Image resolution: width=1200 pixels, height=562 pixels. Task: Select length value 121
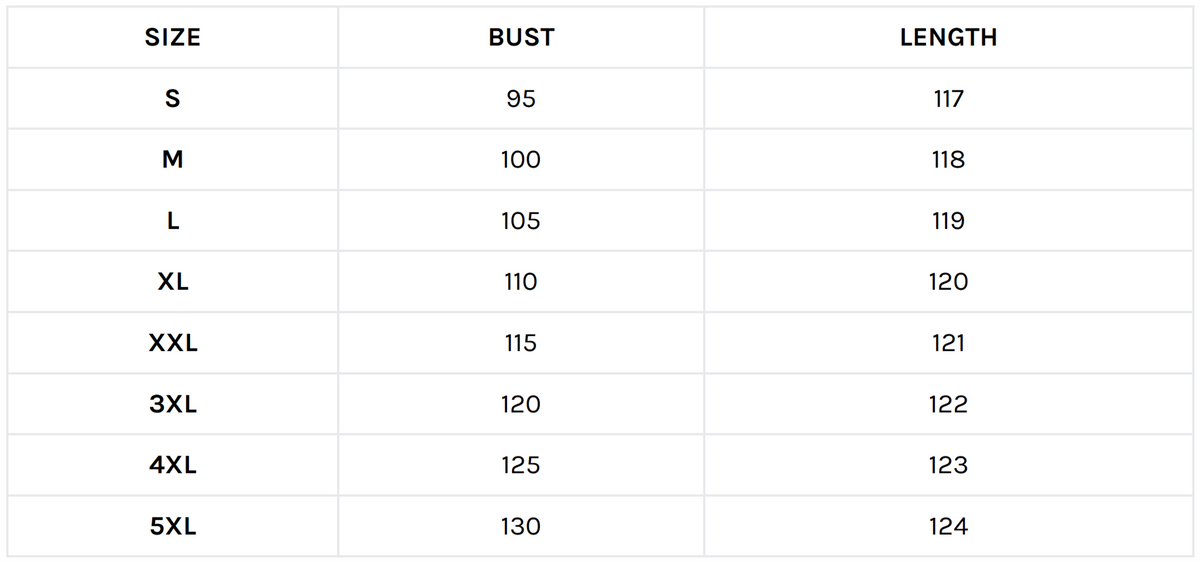[948, 343]
